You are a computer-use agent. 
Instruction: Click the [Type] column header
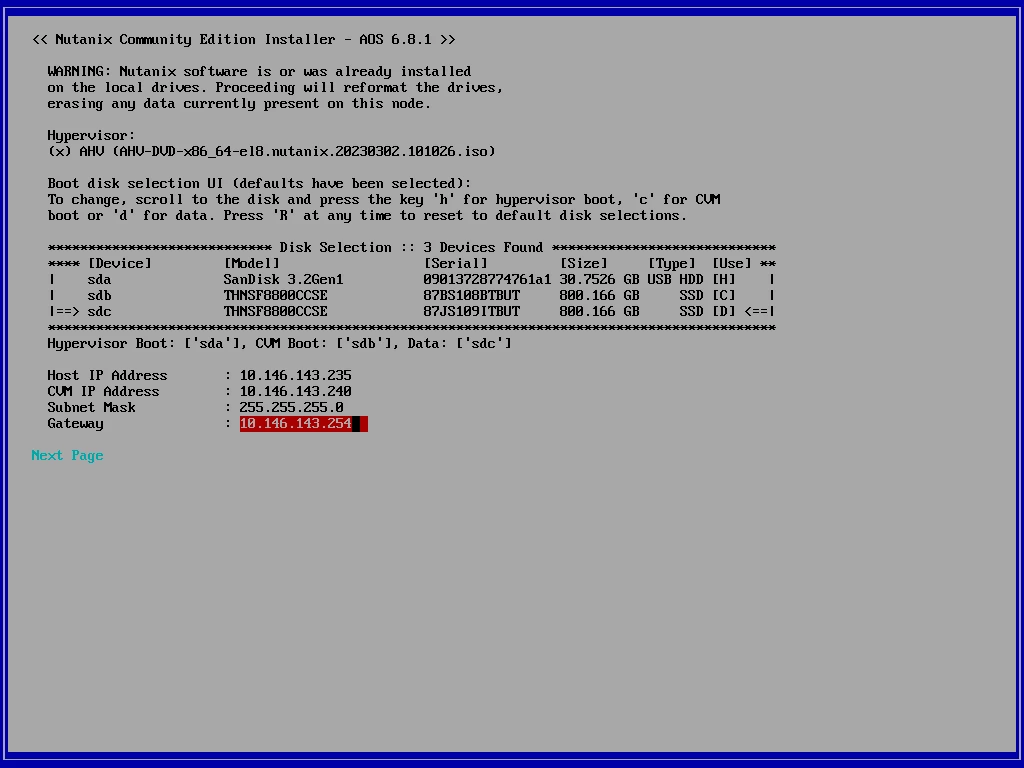click(x=671, y=263)
